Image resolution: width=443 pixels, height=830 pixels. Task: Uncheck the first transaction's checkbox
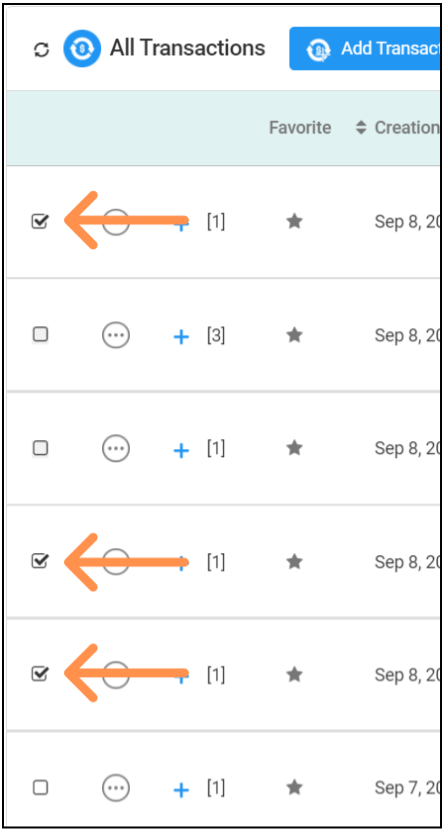coord(40,221)
